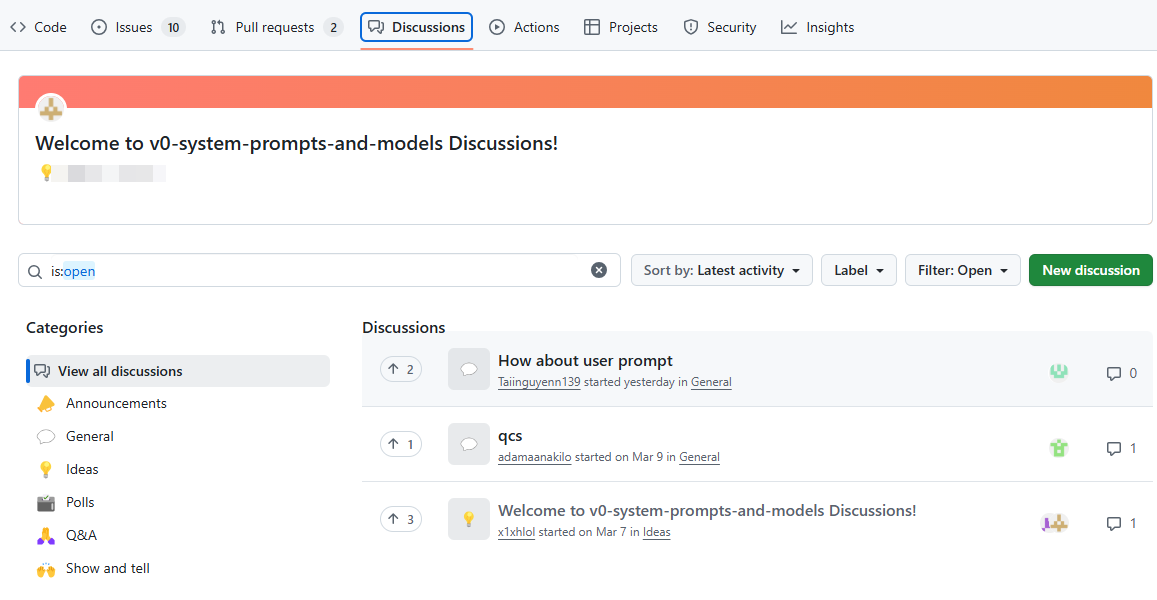
Task: Click inside the discussions search field
Action: point(300,270)
